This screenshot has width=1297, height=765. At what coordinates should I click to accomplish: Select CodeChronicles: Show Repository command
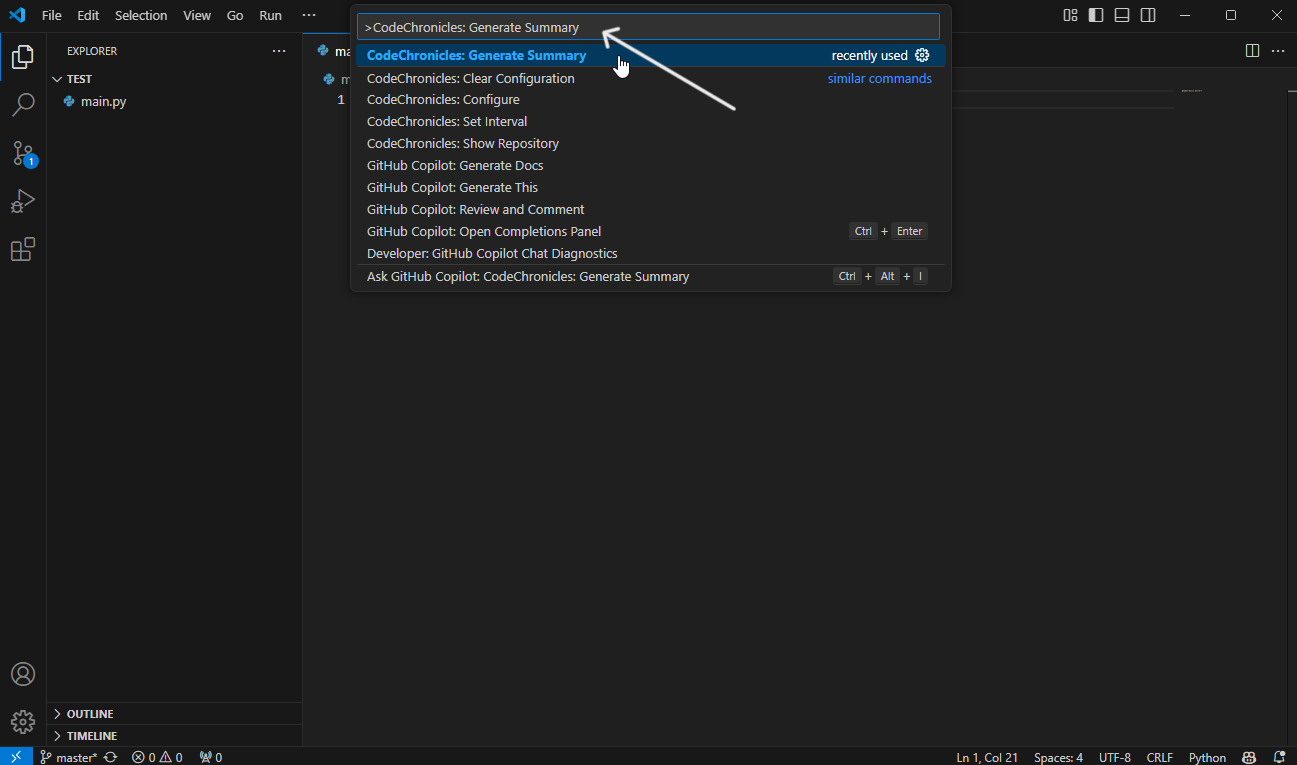651,144
